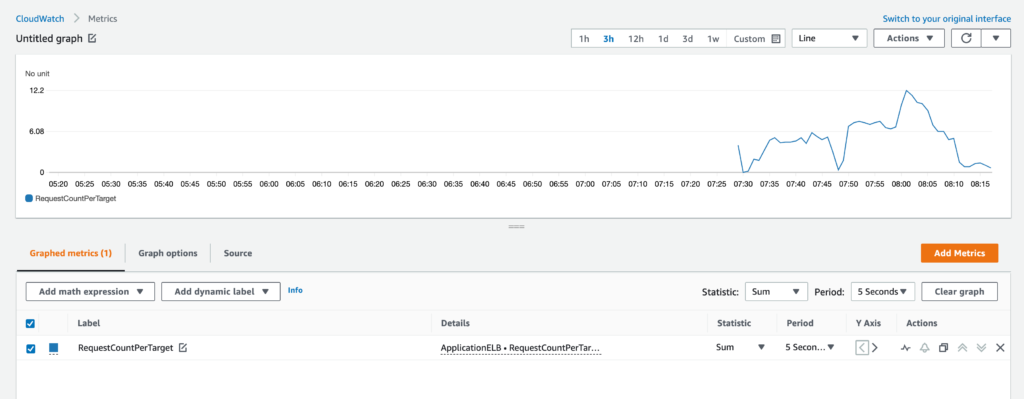Select the 1d time range
The height and width of the screenshot is (399, 1024).
coord(663,39)
